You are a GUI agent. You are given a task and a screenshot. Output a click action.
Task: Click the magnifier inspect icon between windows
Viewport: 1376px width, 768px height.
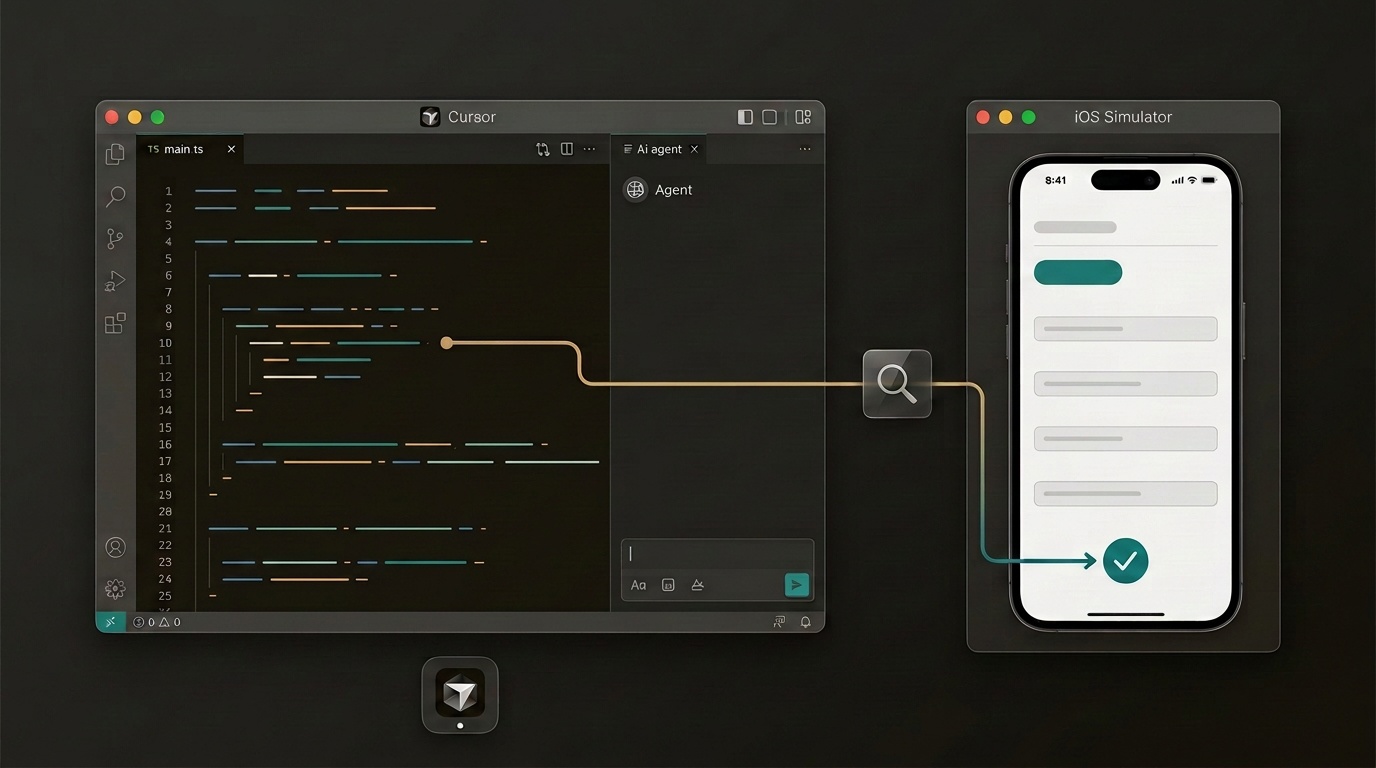click(897, 383)
